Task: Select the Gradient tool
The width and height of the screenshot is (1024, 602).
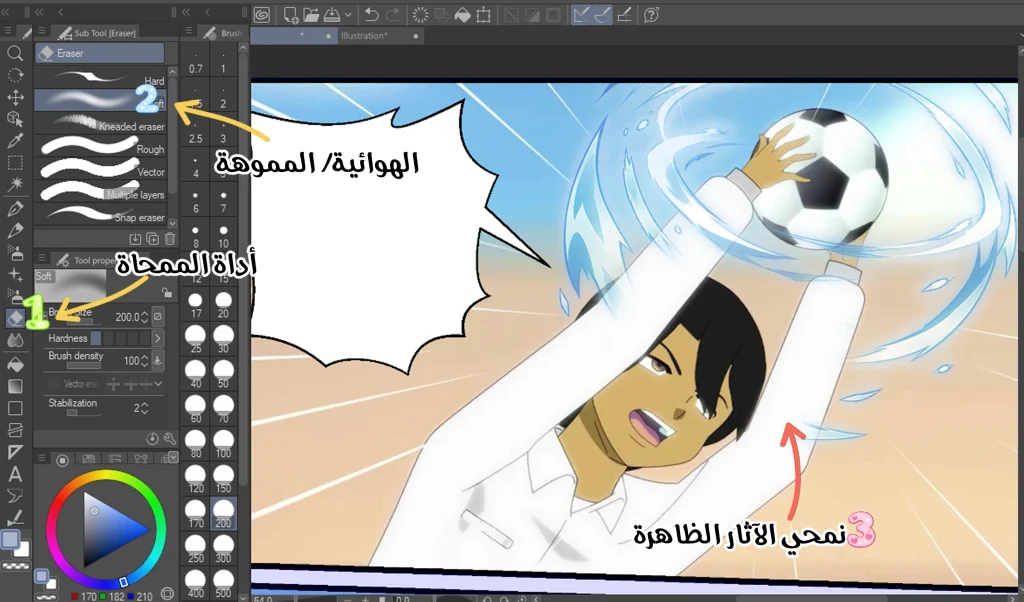Action: [x=15, y=387]
